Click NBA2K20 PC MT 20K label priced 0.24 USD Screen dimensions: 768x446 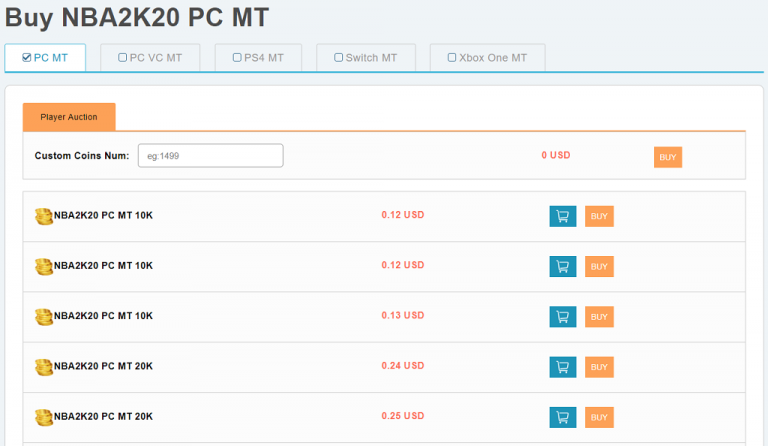coord(103,366)
